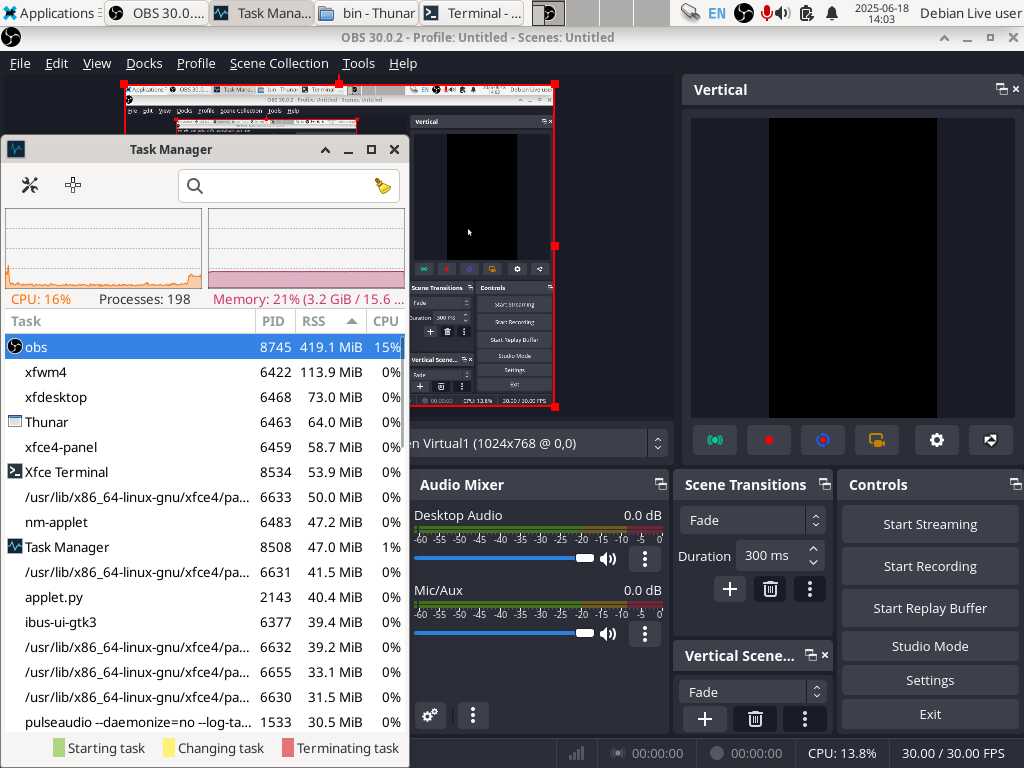The width and height of the screenshot is (1024, 768).
Task: Open the View menu in OBS
Action: tap(97, 63)
